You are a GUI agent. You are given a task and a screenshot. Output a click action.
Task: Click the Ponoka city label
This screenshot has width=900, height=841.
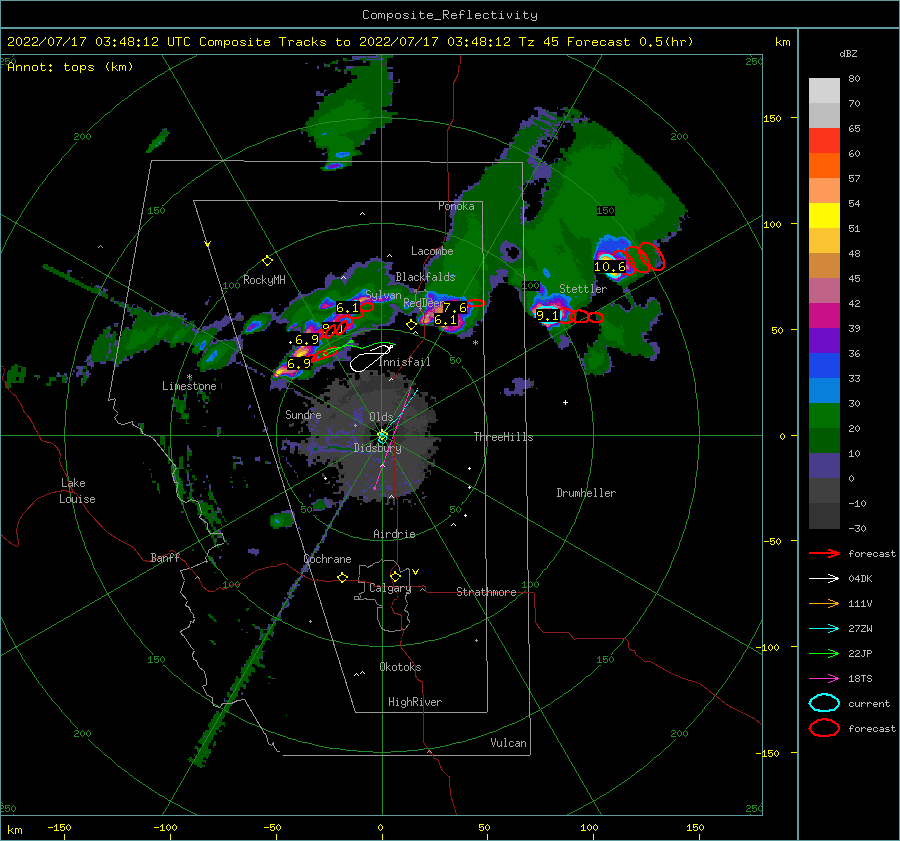click(456, 206)
